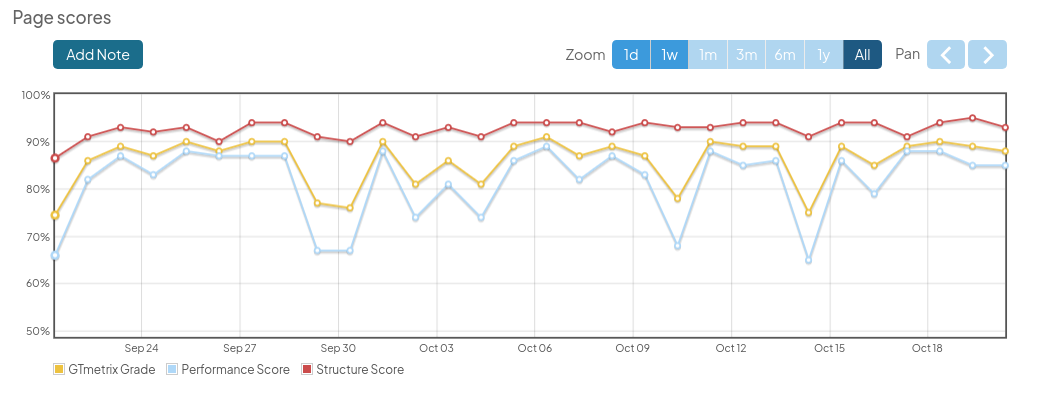Click the Sep 27 axis label
Viewport: 1061px width, 393px height.
240,349
